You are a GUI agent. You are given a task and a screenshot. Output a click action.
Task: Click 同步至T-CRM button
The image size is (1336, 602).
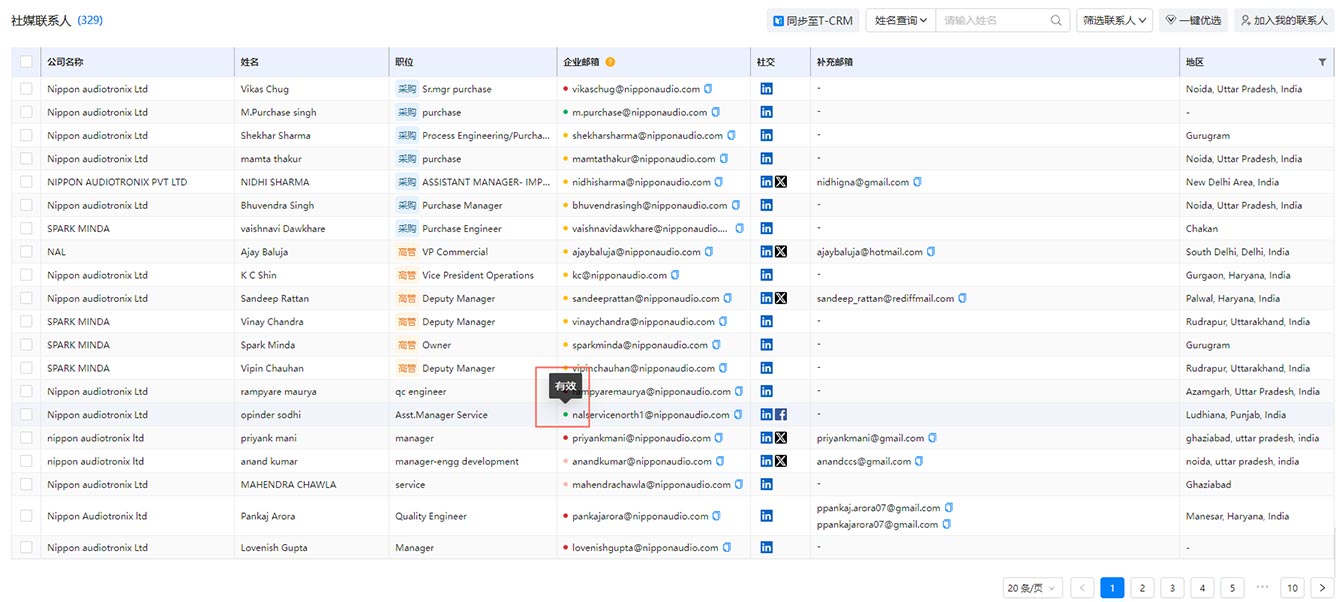pos(811,20)
